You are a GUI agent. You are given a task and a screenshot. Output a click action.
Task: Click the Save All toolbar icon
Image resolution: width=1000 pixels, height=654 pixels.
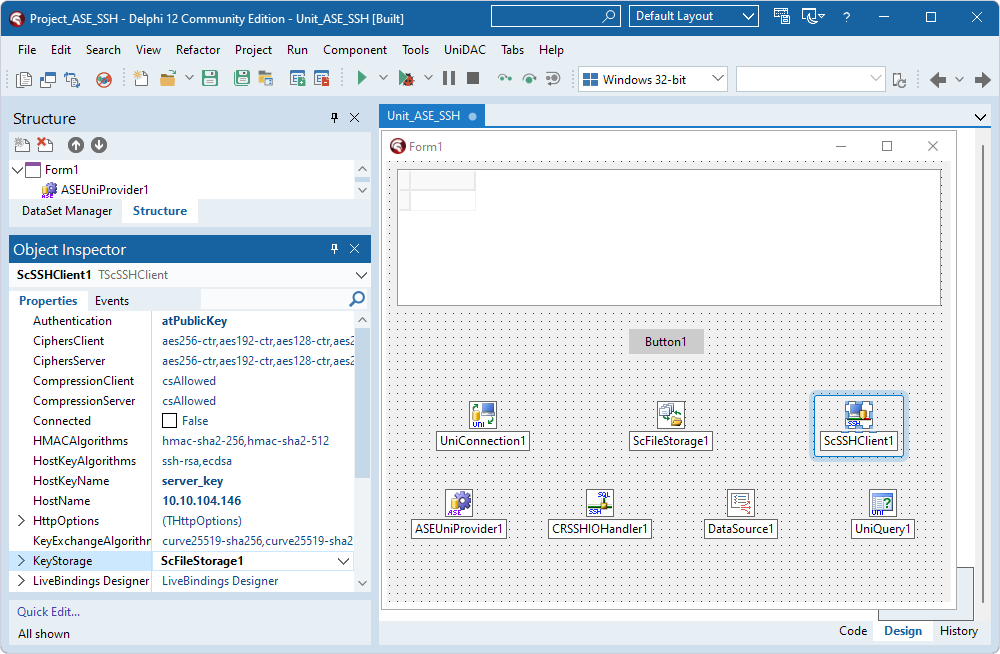(x=241, y=77)
